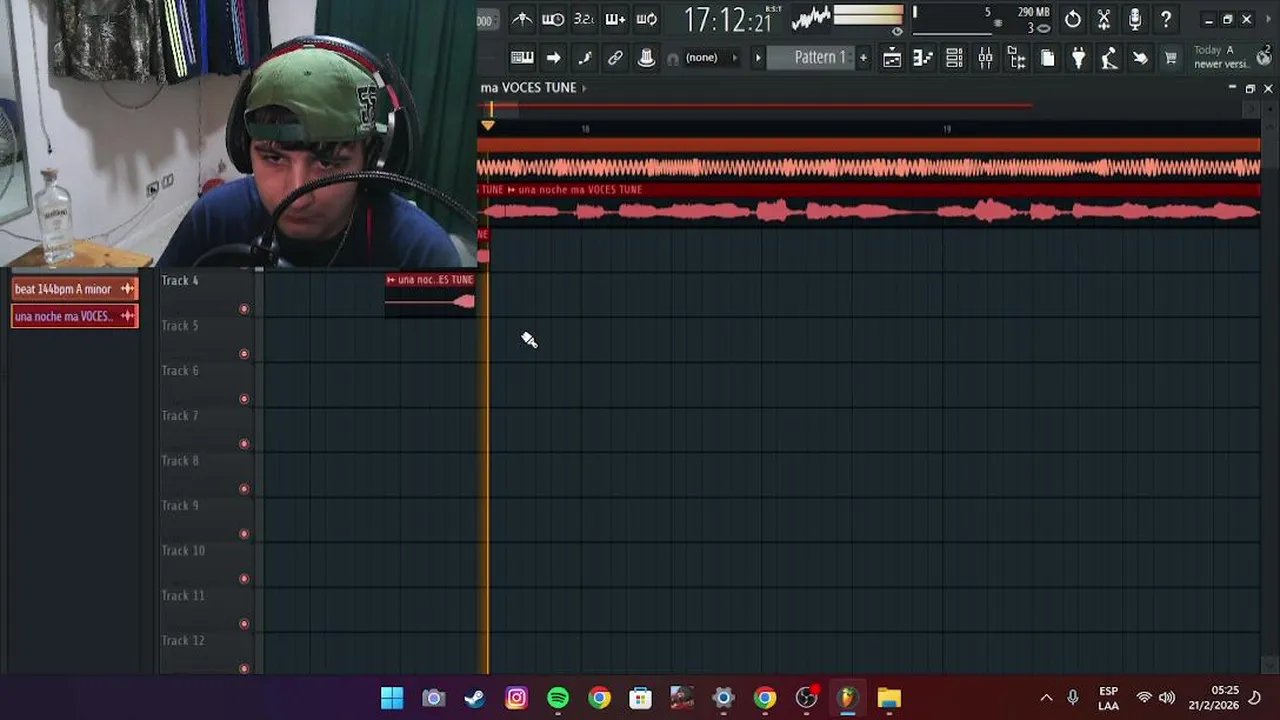1280x720 pixels.
Task: Toggle step editing mode
Action: tap(584, 58)
